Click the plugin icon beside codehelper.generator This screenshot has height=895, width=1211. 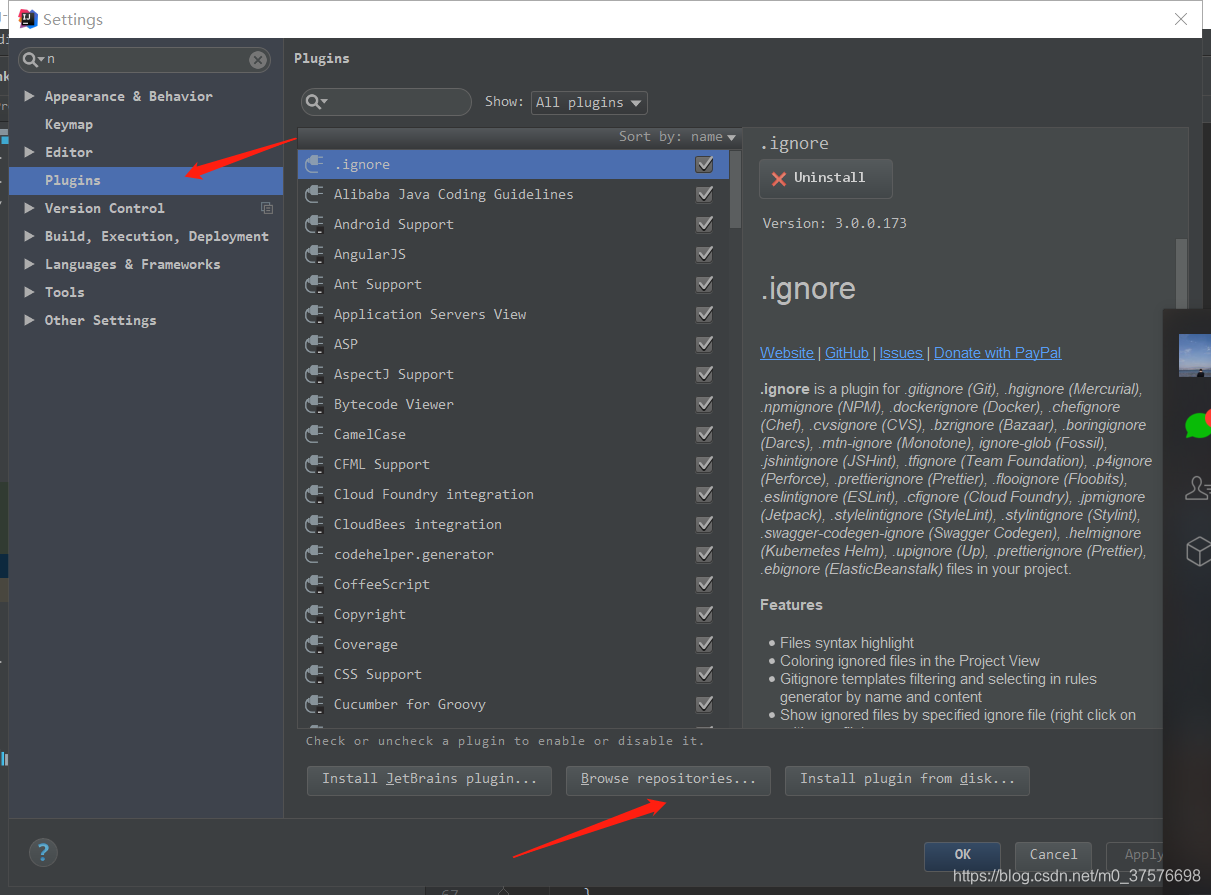coord(314,554)
